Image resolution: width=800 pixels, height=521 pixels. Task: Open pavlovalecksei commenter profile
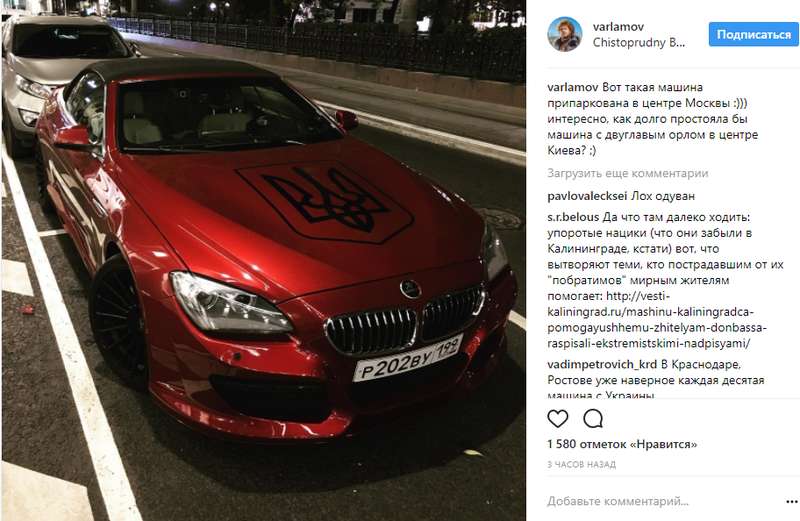pyautogui.click(x=587, y=196)
